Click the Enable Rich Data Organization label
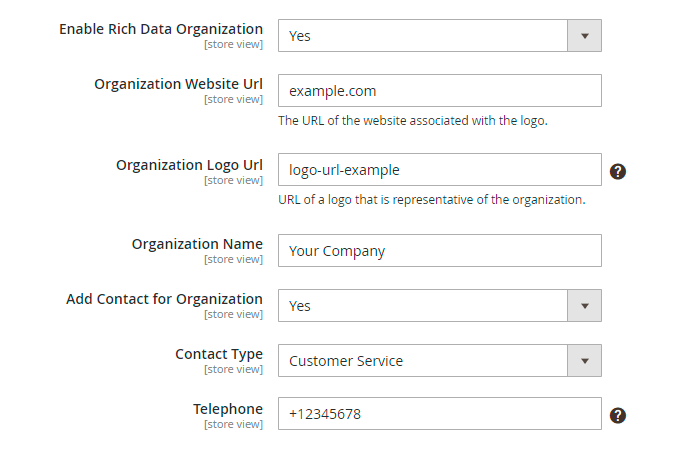 pos(161,29)
